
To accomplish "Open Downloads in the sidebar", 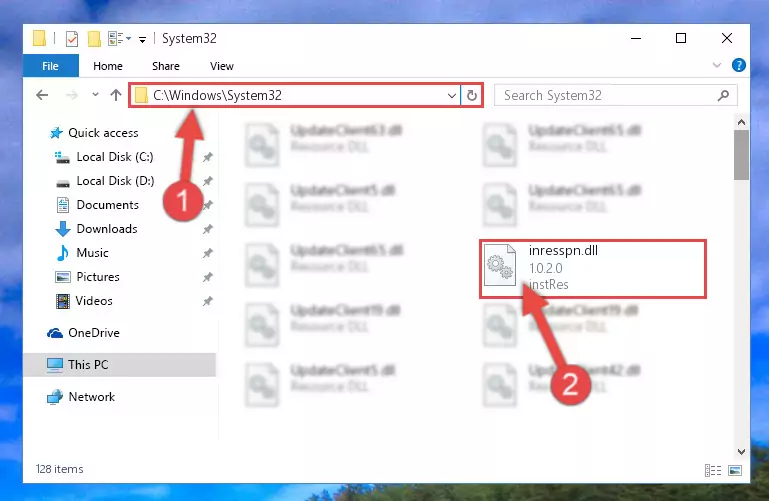I will tap(106, 229).
